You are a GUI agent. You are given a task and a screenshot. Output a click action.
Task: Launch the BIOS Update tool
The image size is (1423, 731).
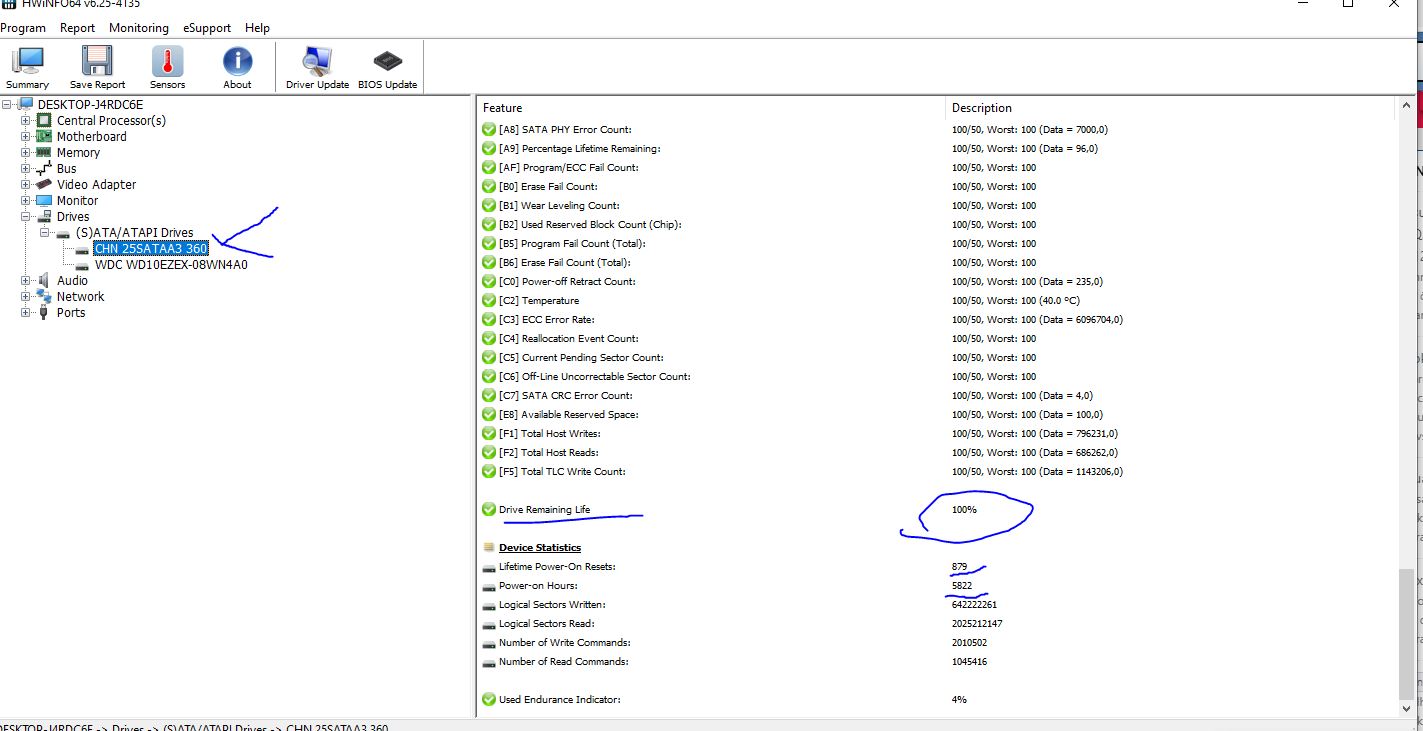click(x=387, y=68)
